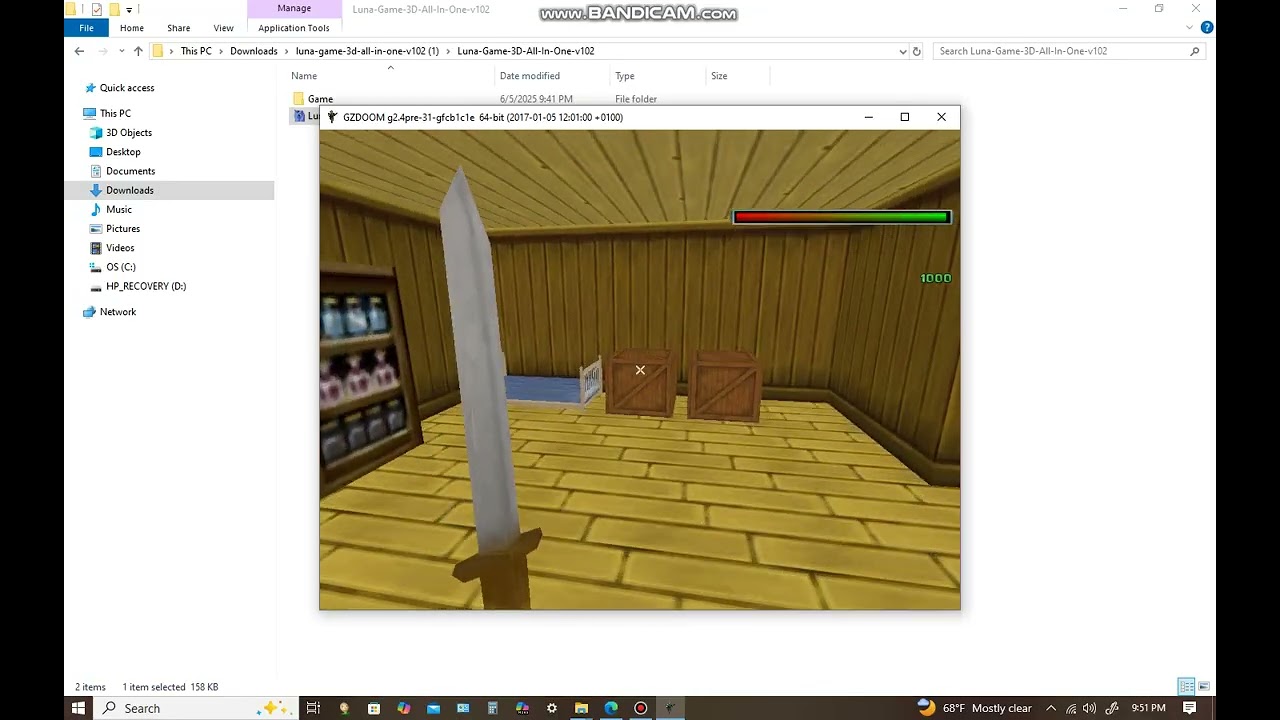Click the taskbar Search box
Viewport: 1280px width, 720px height.
point(196,708)
